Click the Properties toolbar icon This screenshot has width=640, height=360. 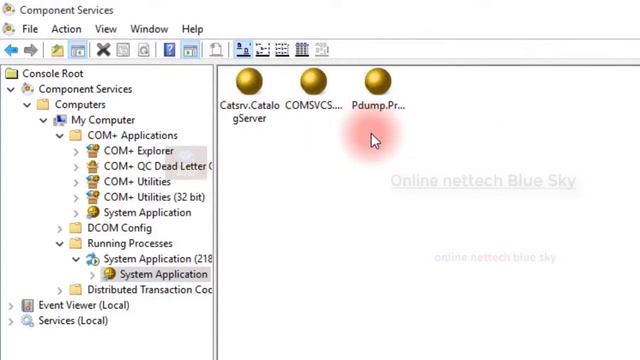(123, 50)
